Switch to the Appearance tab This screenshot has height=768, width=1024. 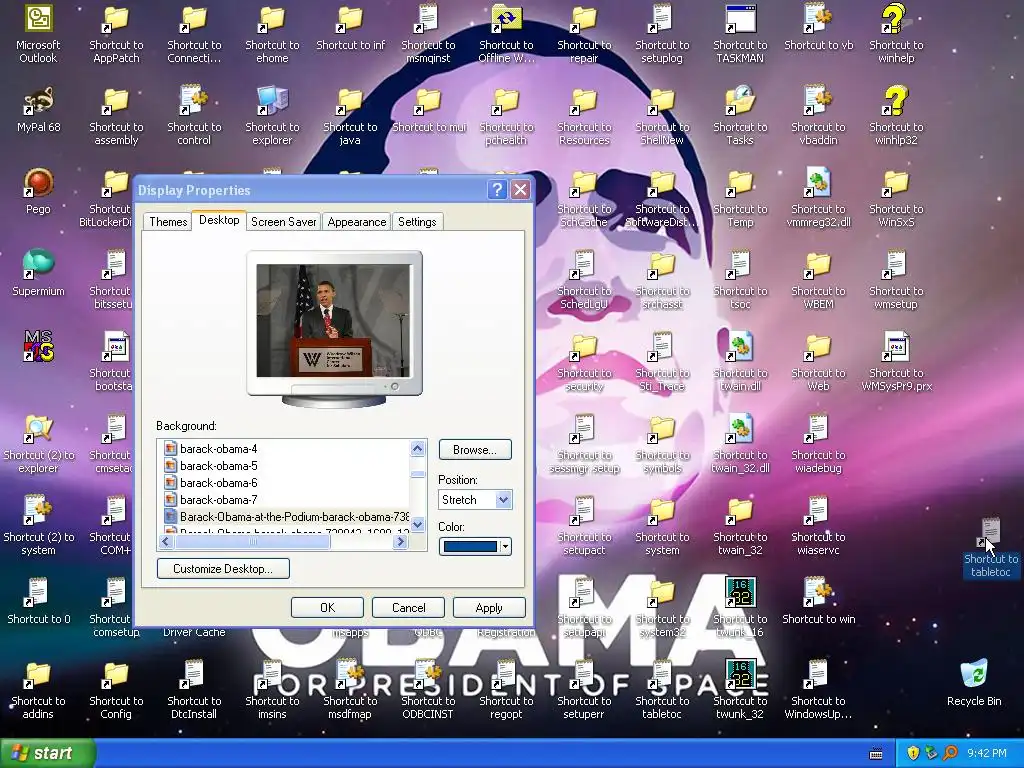(x=357, y=222)
